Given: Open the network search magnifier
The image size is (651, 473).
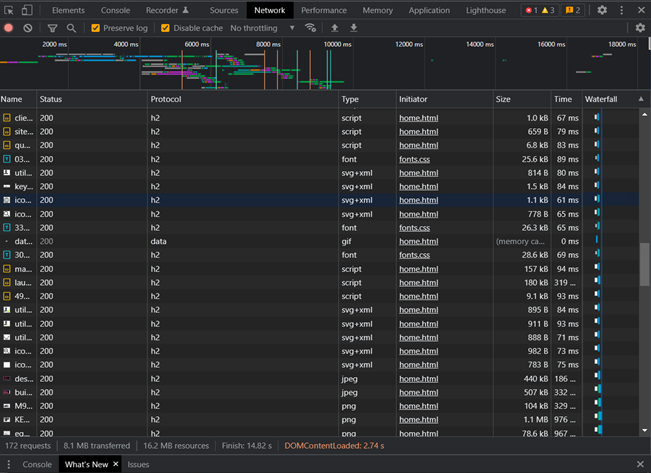Looking at the screenshot, I should [x=71, y=28].
